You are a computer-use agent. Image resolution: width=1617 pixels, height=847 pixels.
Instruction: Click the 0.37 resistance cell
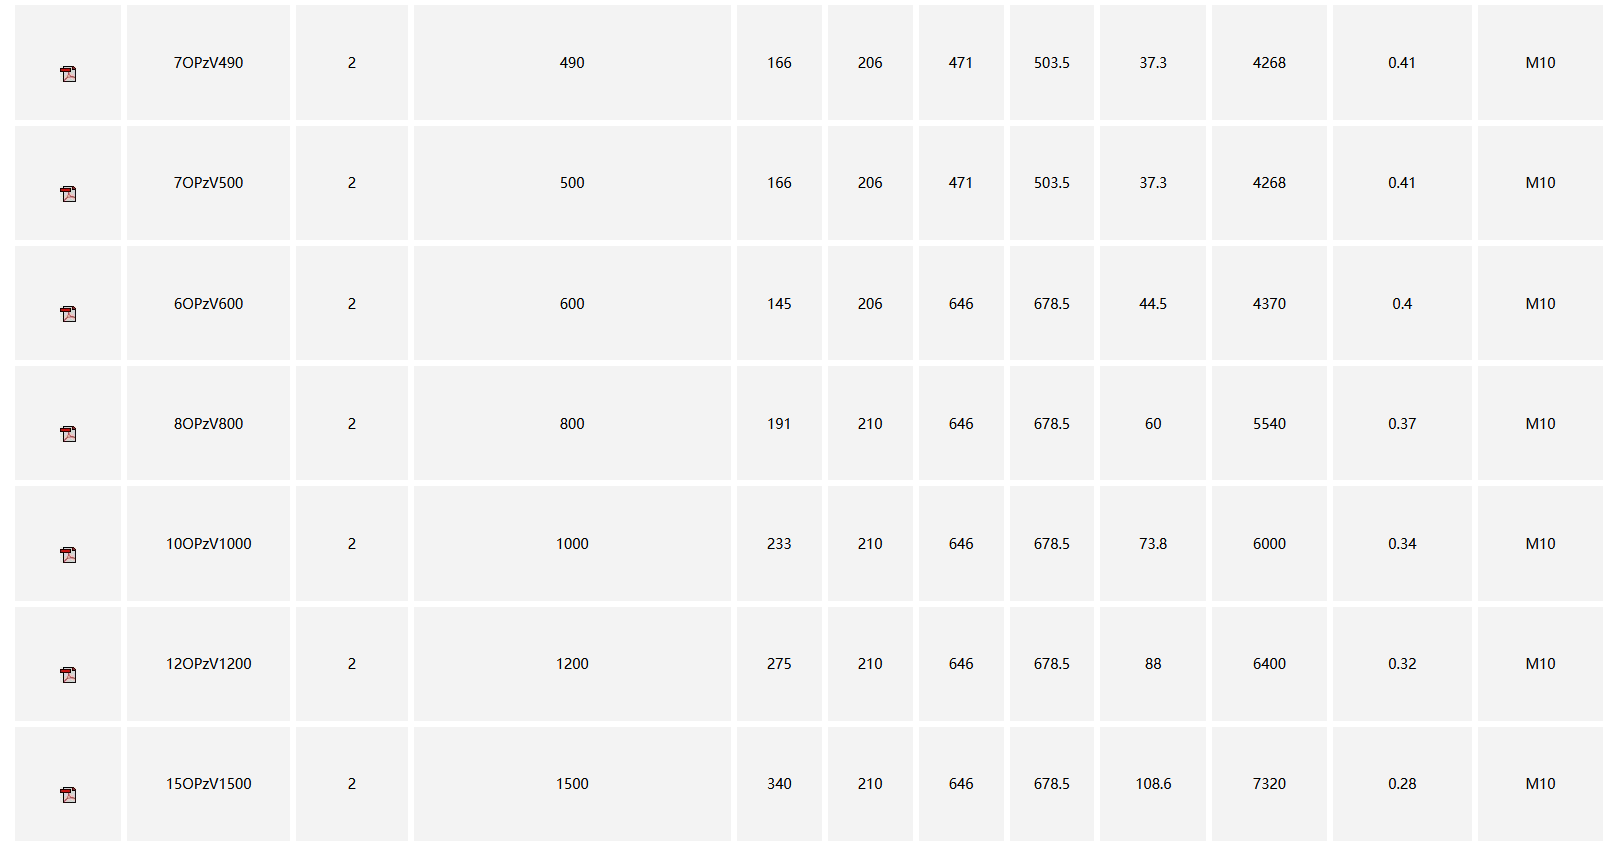pyautogui.click(x=1402, y=424)
